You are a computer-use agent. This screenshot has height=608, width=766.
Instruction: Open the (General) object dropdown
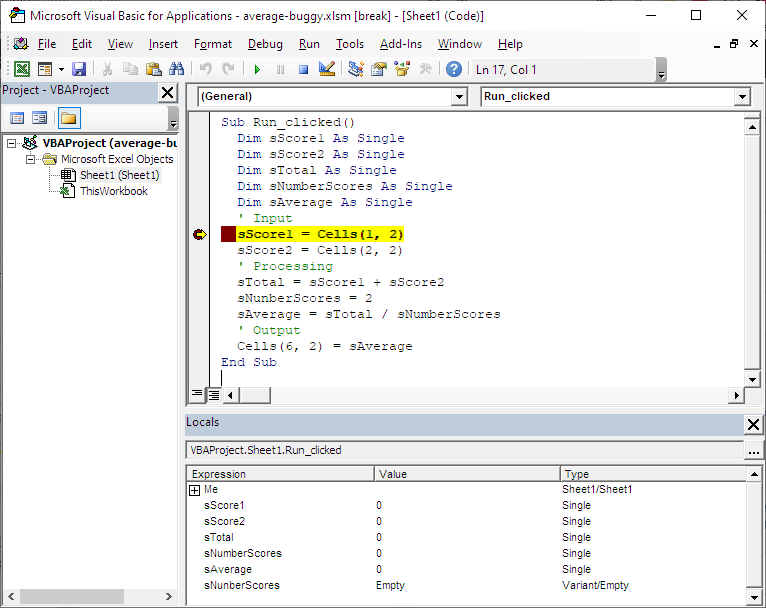459,97
